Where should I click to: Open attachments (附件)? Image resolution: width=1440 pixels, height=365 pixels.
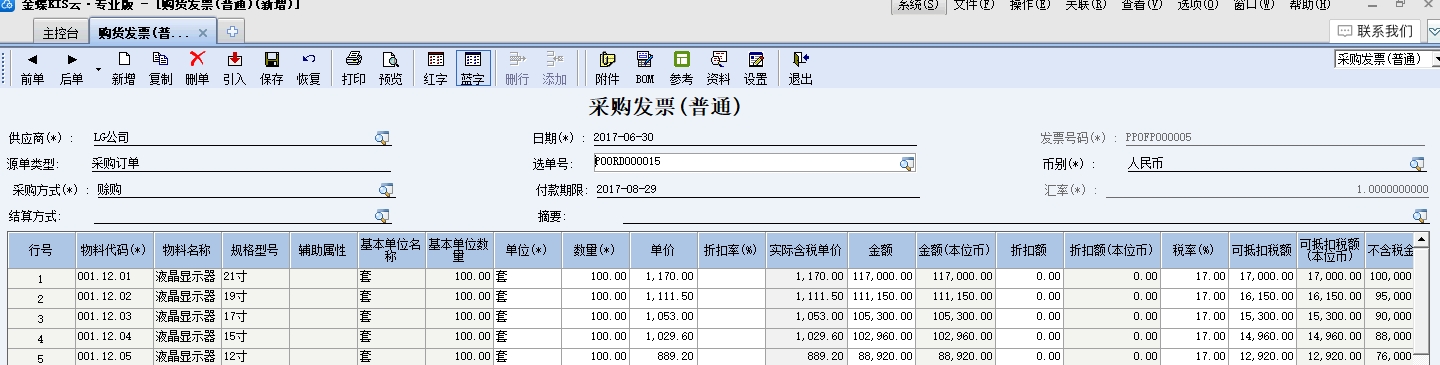(607, 69)
